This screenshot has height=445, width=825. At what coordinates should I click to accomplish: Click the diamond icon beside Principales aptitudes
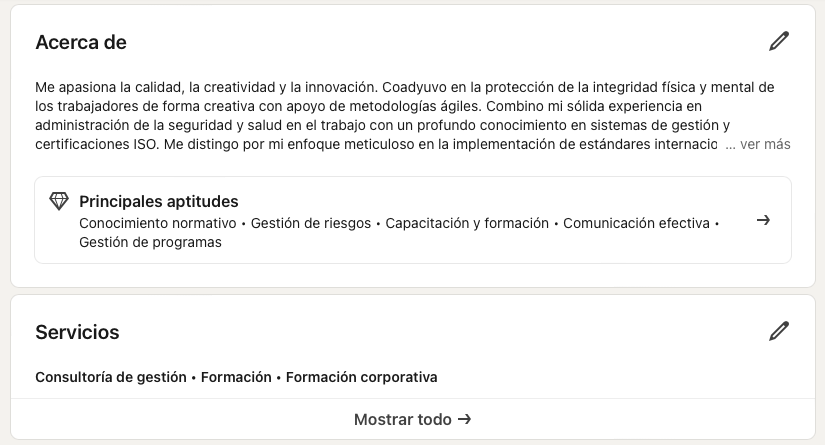pos(59,201)
